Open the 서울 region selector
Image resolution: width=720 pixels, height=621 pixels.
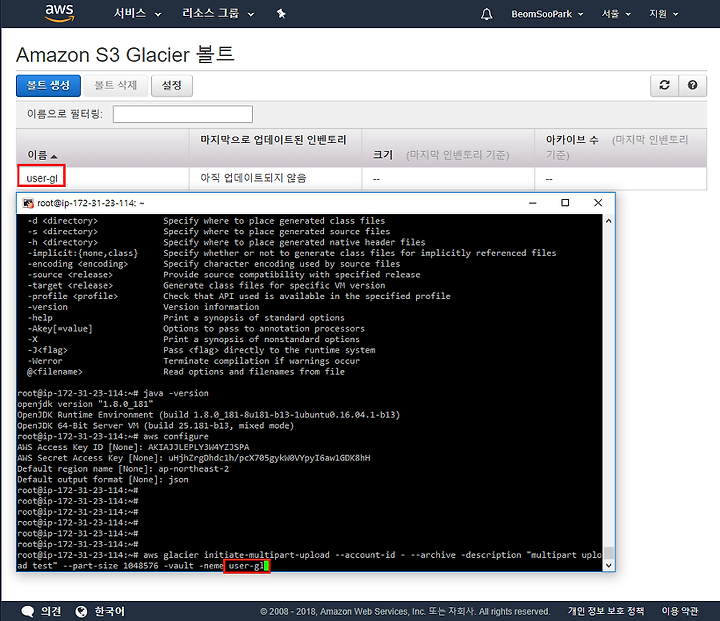[616, 14]
